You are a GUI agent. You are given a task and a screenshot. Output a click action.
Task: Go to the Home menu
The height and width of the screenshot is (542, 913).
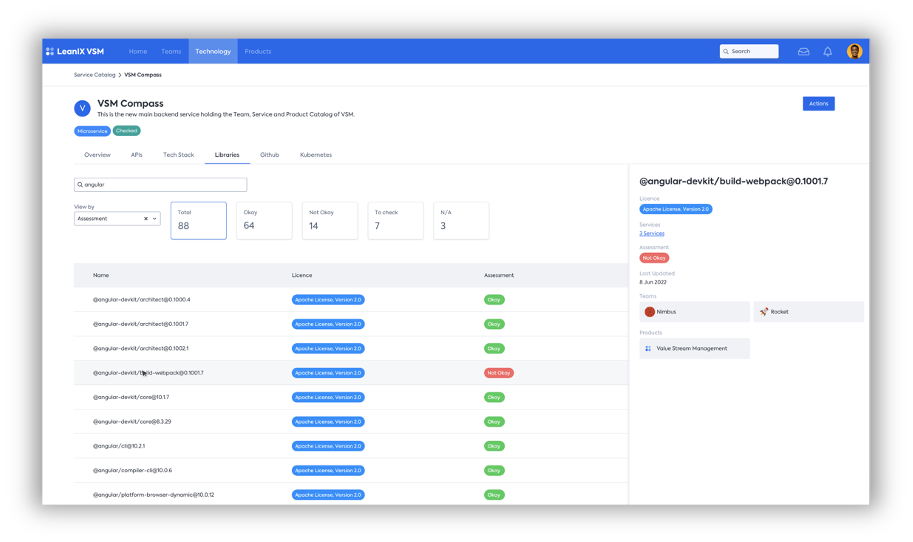[138, 51]
